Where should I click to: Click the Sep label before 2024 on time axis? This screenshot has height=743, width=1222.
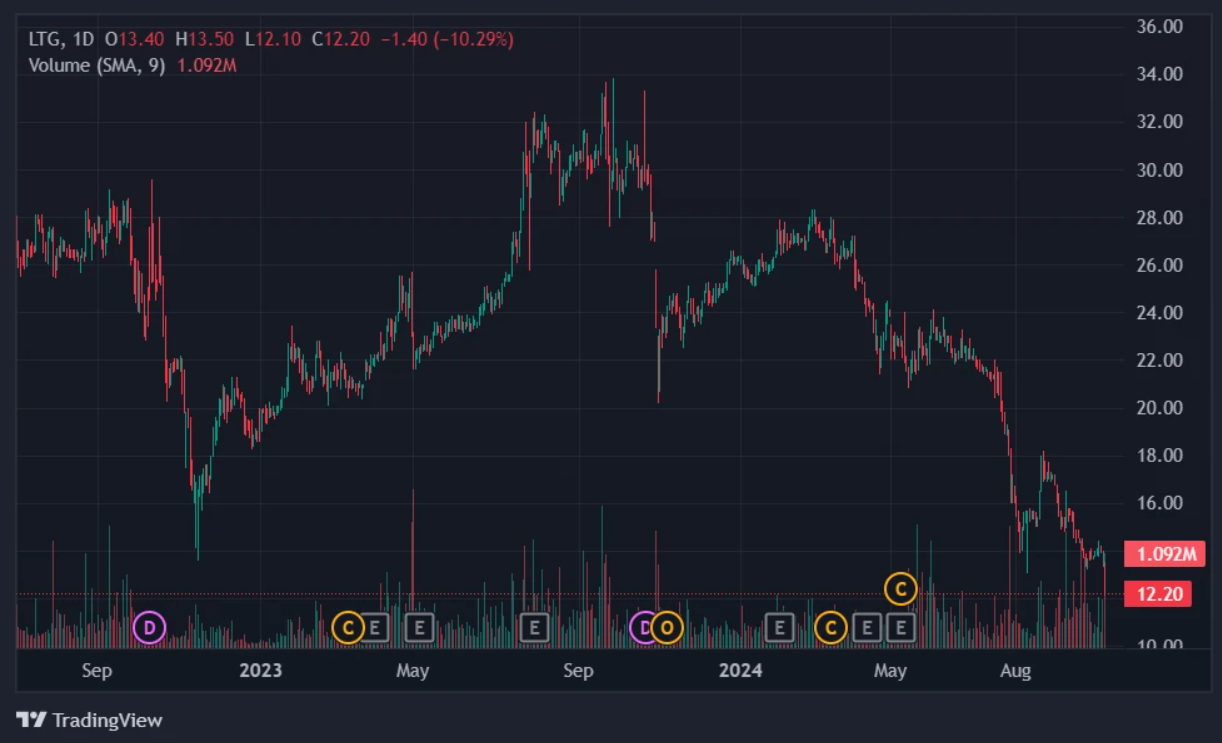tap(578, 670)
